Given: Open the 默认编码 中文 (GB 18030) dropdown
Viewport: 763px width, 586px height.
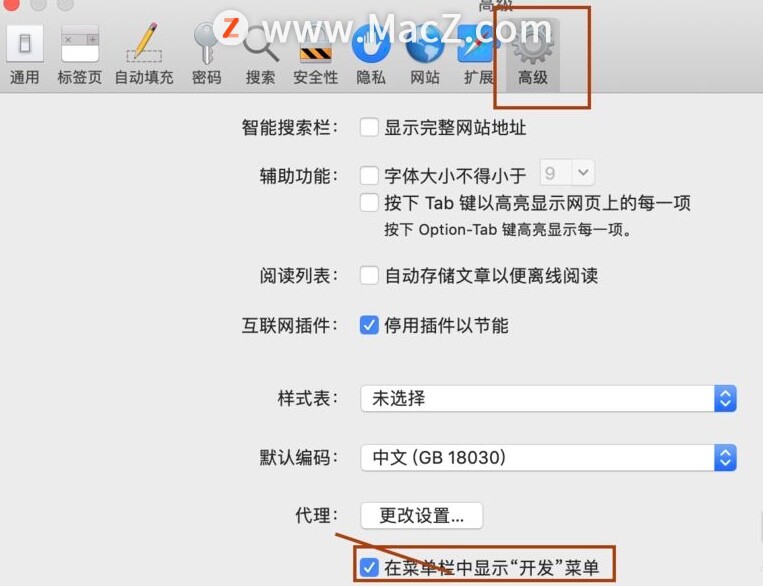Looking at the screenshot, I should (548, 458).
